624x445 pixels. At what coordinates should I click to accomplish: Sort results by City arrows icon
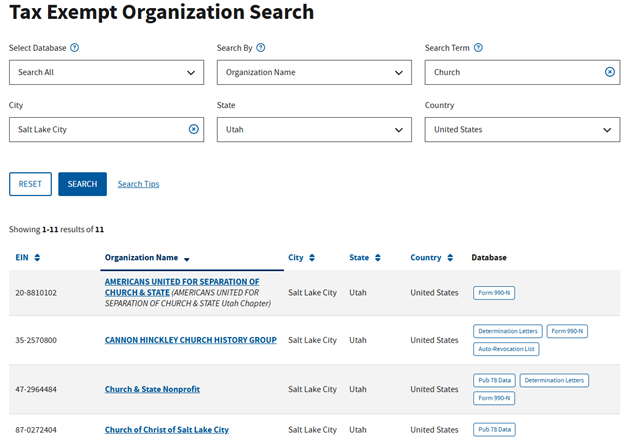(312, 258)
